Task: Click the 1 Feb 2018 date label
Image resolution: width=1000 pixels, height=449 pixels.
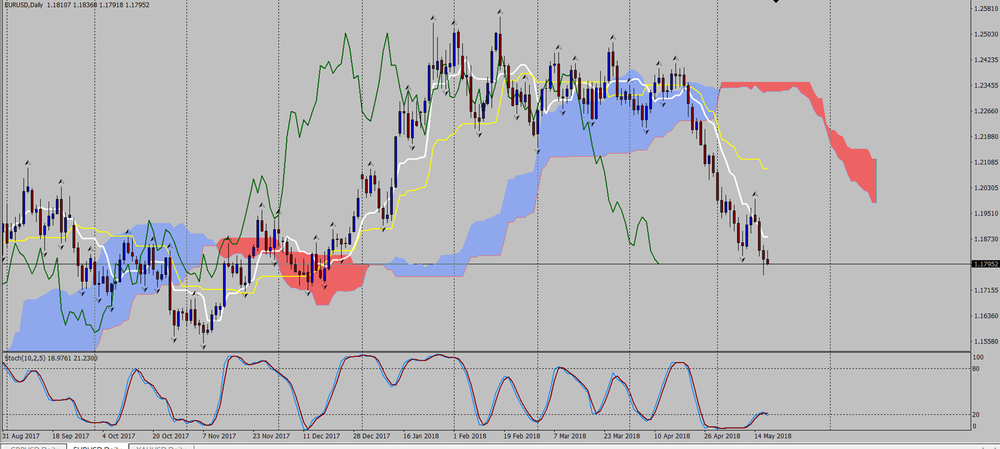Action: pyautogui.click(x=471, y=436)
